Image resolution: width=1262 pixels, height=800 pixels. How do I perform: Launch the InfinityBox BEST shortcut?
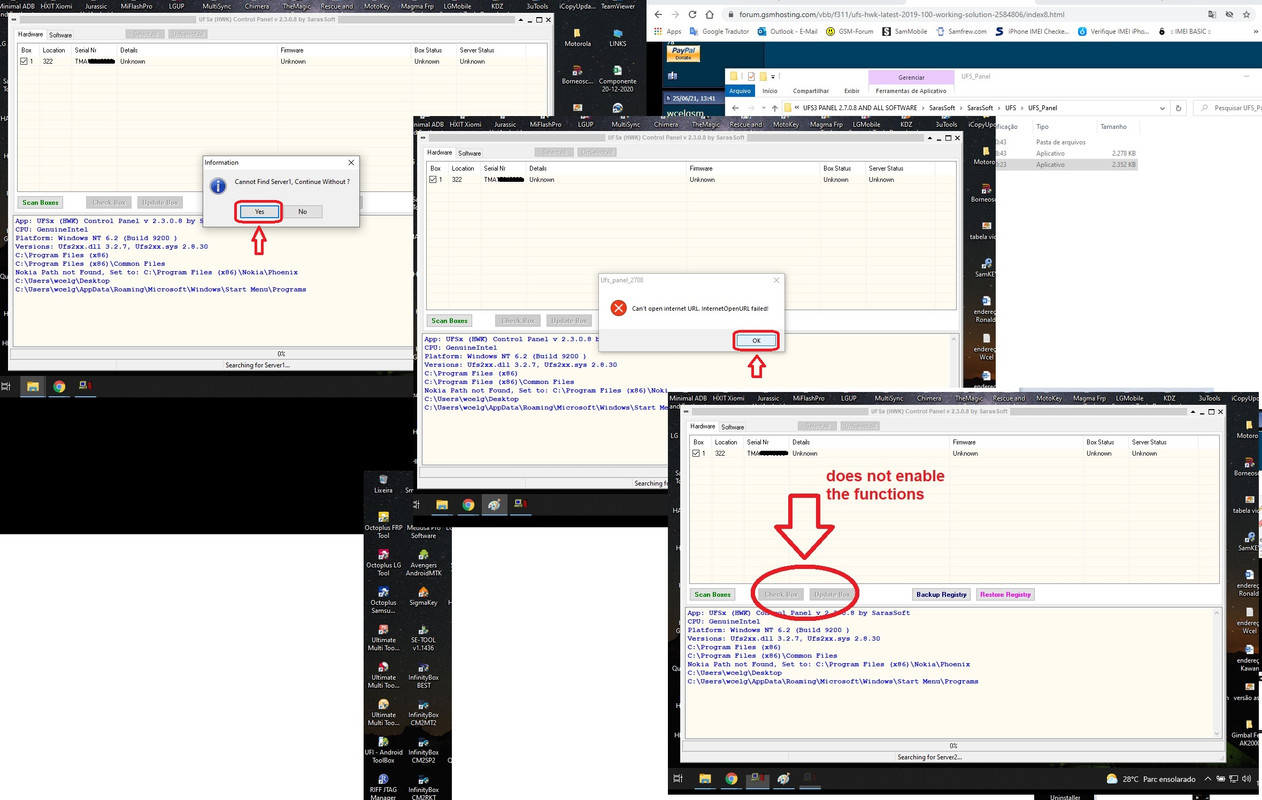coord(423,675)
